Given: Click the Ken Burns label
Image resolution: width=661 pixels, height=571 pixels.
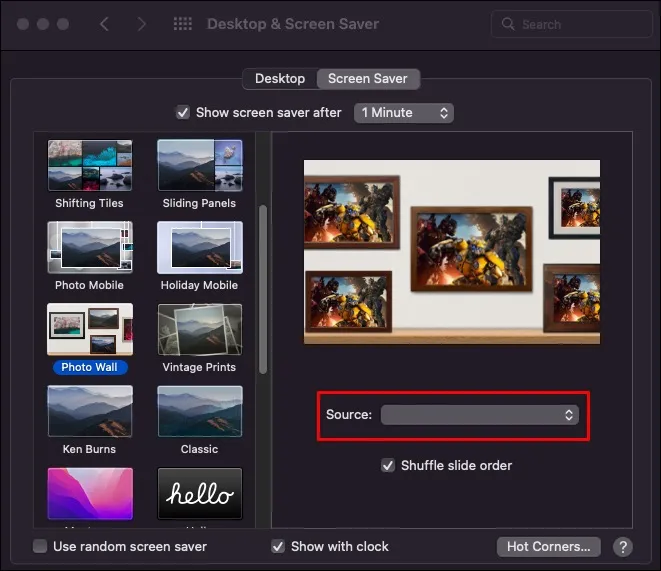Looking at the screenshot, I should coord(89,449).
